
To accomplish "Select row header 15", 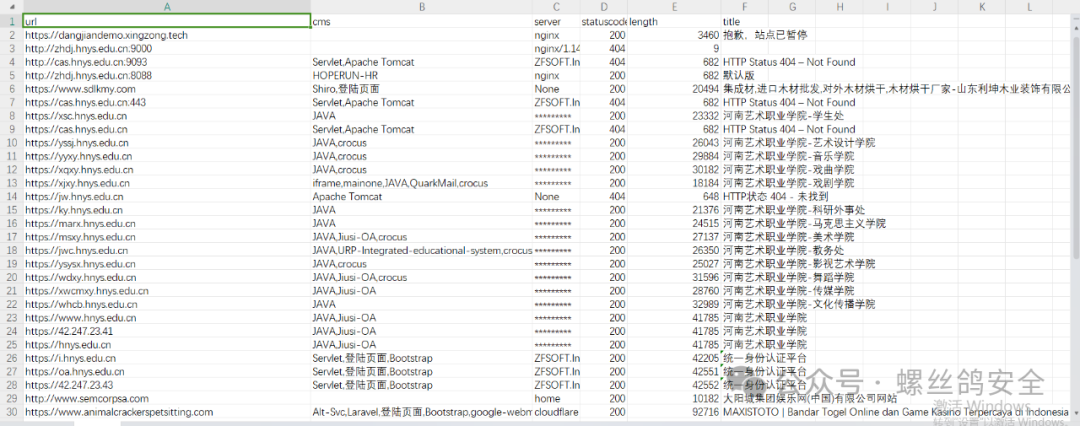I will 11,210.
